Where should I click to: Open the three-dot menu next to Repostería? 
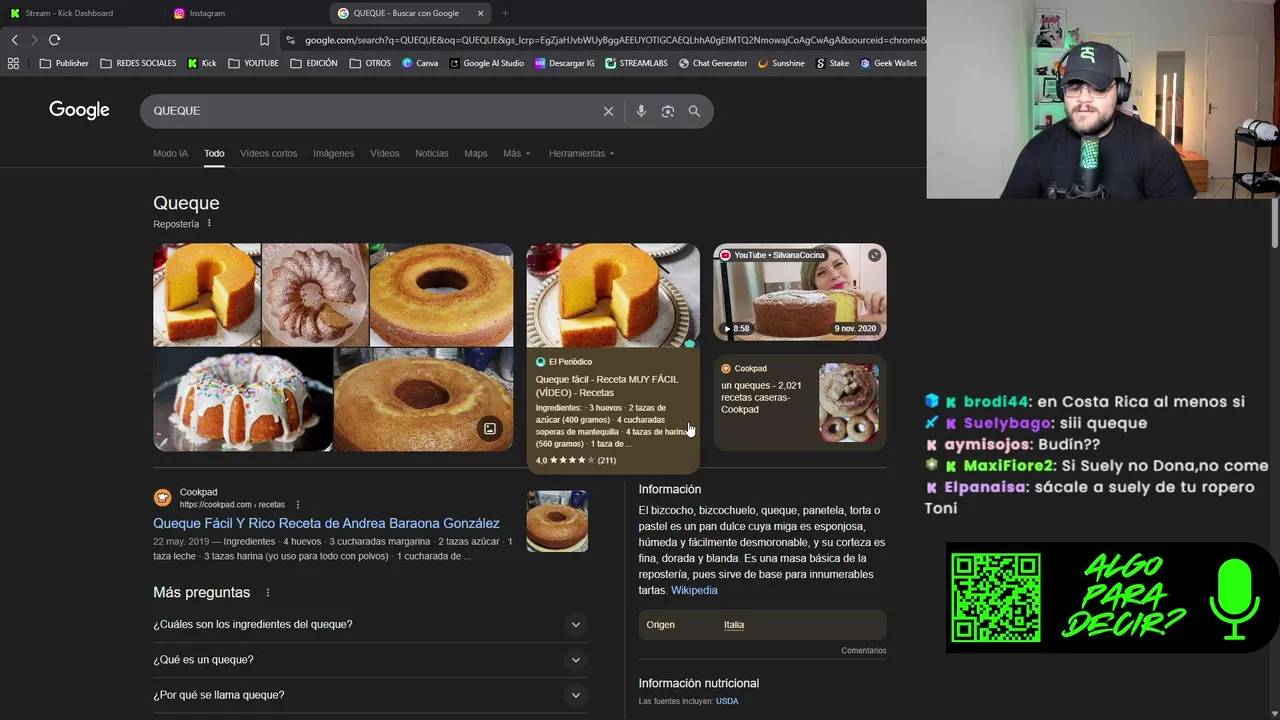click(x=209, y=224)
